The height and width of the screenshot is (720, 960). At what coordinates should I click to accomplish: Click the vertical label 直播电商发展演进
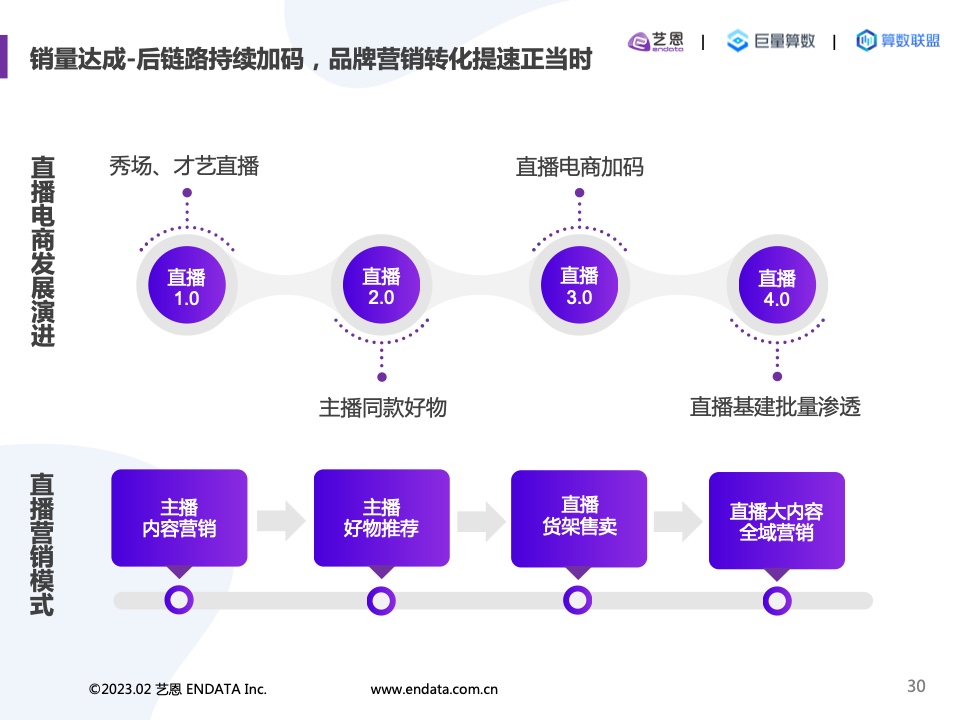[x=43, y=252]
